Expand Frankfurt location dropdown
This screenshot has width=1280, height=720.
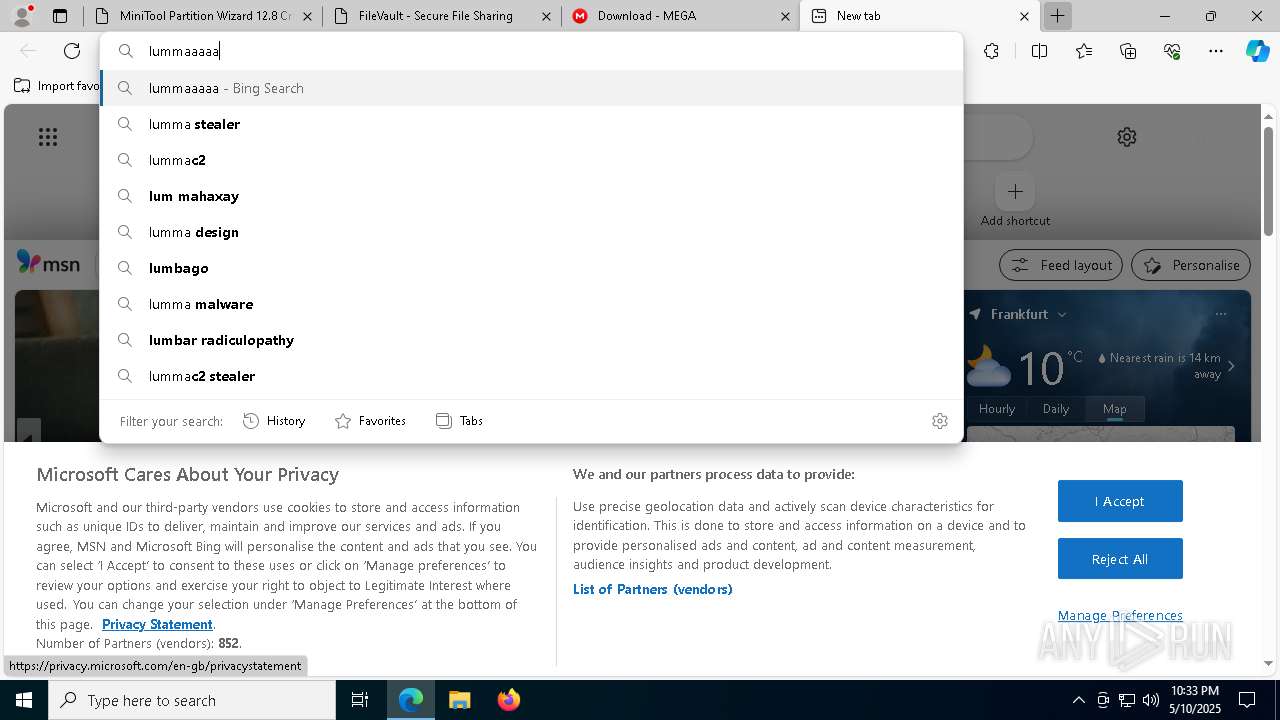[1062, 314]
